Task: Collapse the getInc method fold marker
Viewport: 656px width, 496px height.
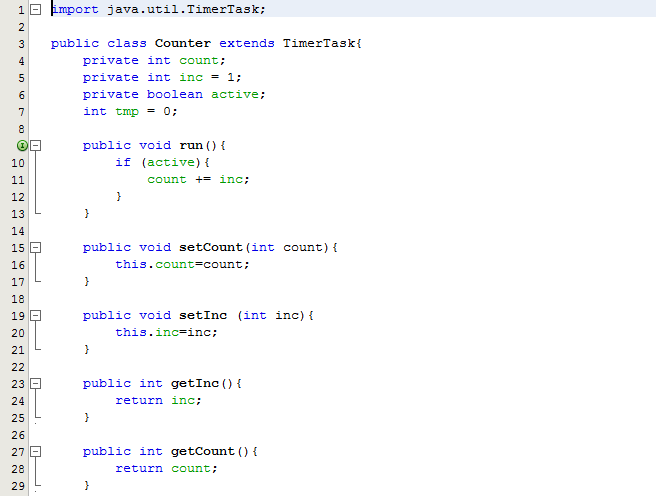Action: tap(36, 384)
